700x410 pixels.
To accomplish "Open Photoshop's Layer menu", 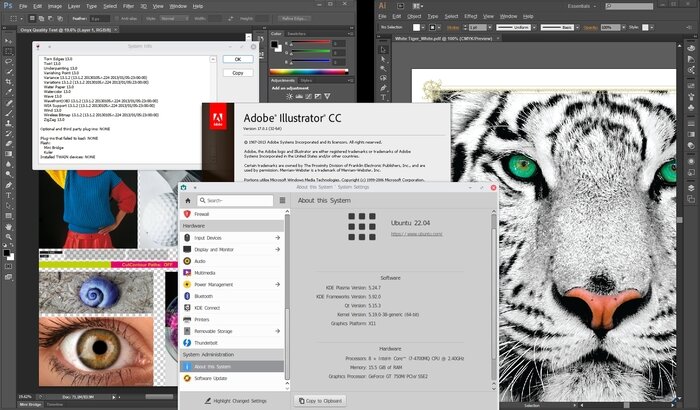I will pos(74,6).
